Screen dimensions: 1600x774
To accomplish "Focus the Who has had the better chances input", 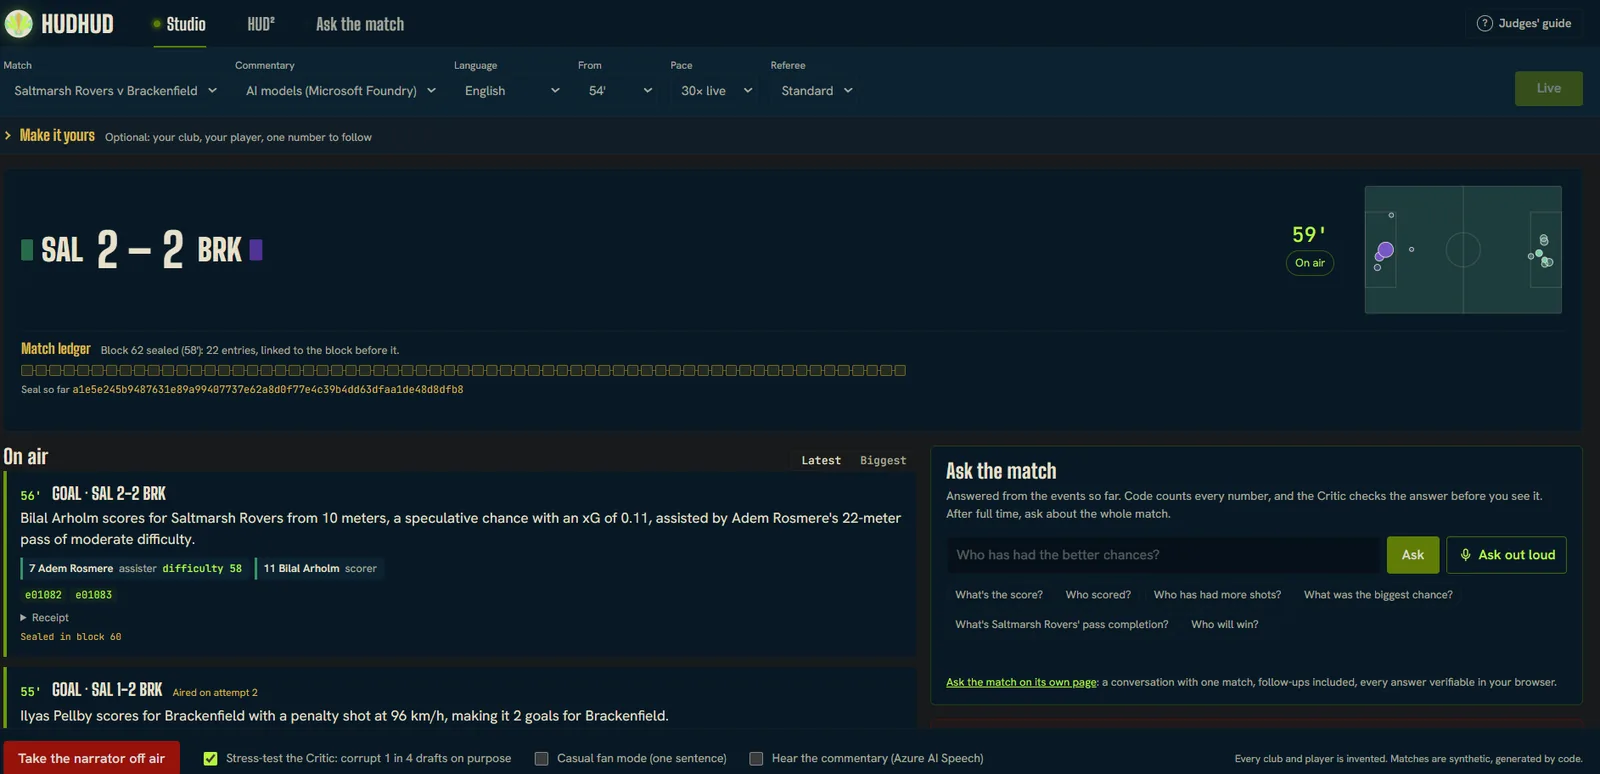I will 1163,555.
